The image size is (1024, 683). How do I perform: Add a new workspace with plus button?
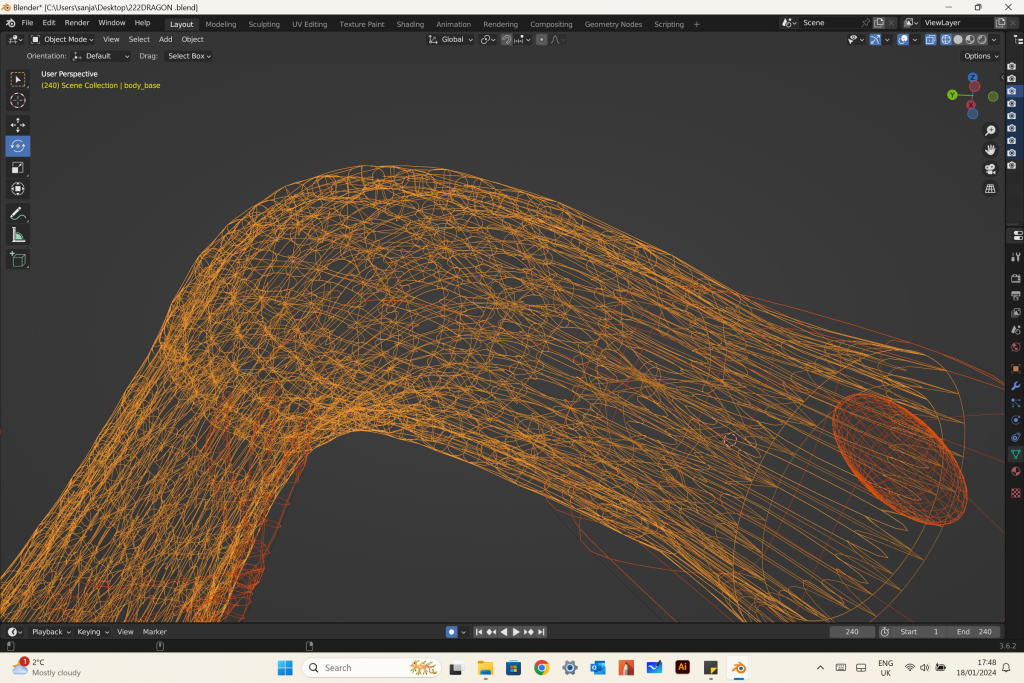(697, 24)
